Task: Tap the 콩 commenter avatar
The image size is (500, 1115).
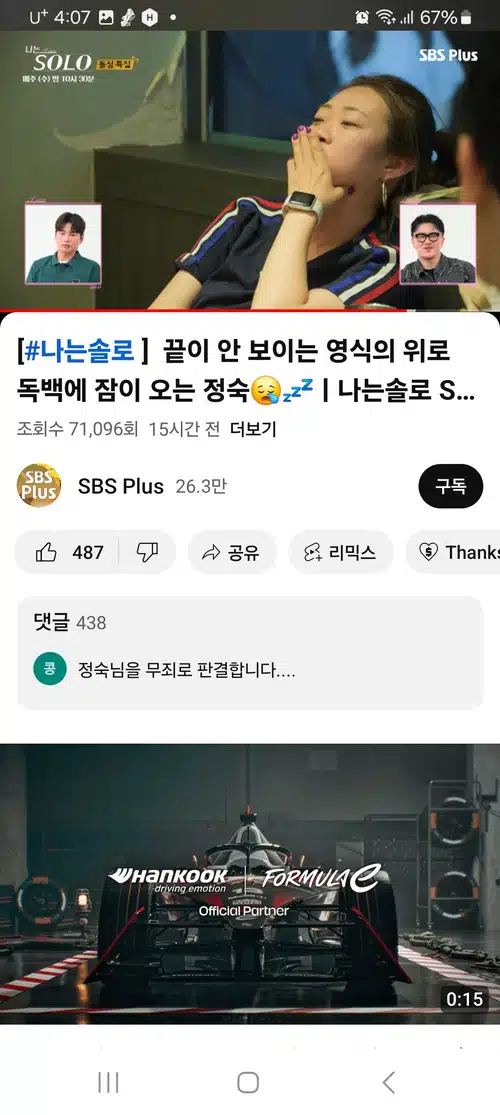Action: (x=50, y=669)
